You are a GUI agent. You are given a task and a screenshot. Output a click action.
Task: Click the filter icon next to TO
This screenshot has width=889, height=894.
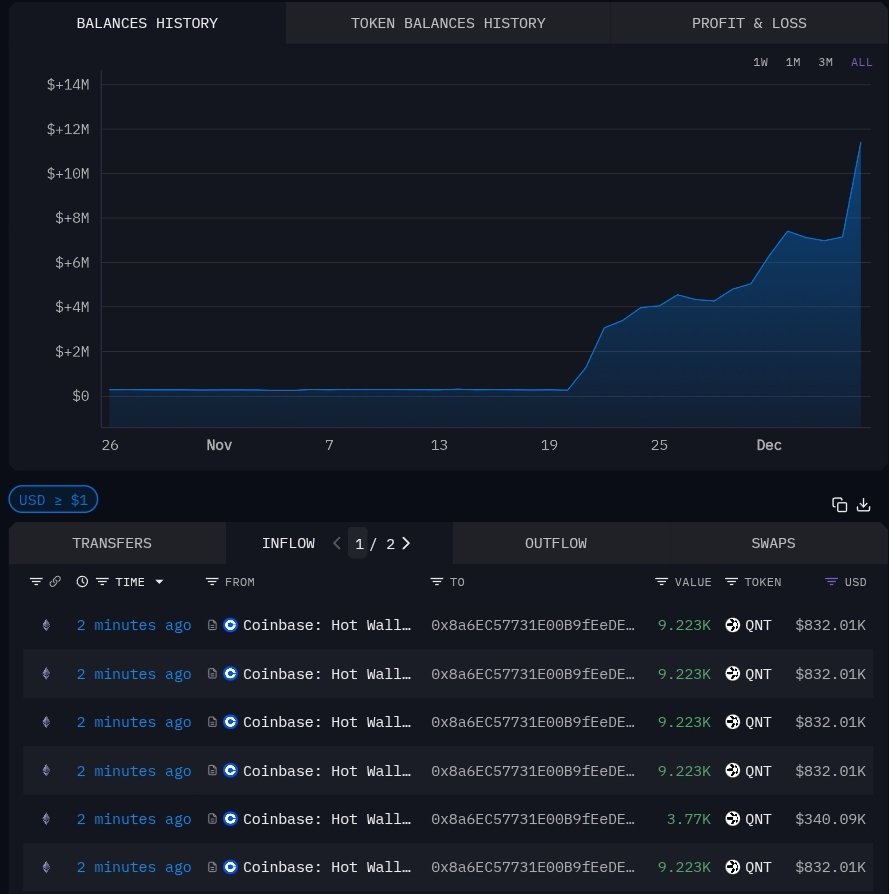[437, 582]
